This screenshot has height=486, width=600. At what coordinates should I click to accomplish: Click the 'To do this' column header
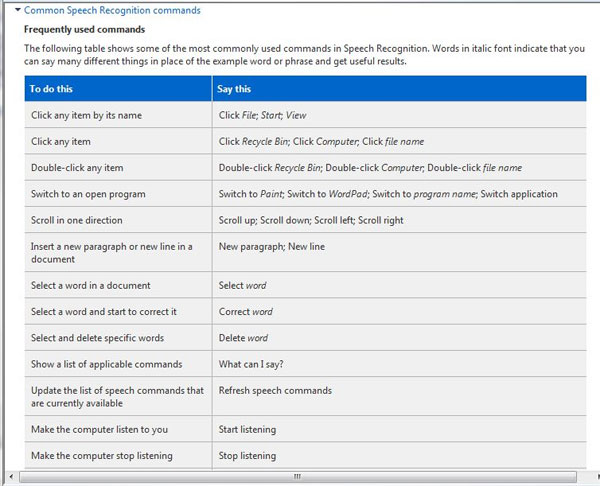118,89
